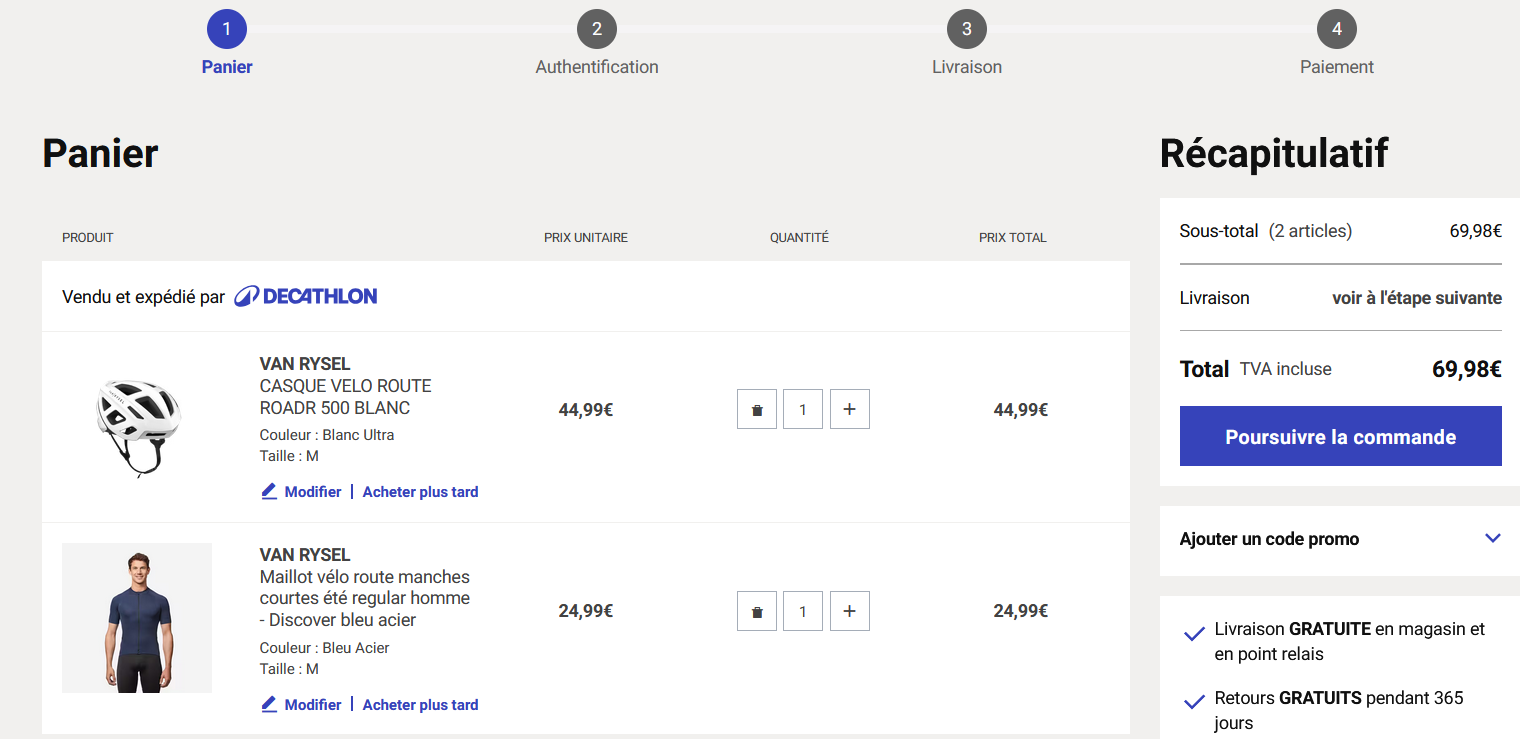Go to step 3 Livraison
Image resolution: width=1520 pixels, height=739 pixels.
(966, 29)
